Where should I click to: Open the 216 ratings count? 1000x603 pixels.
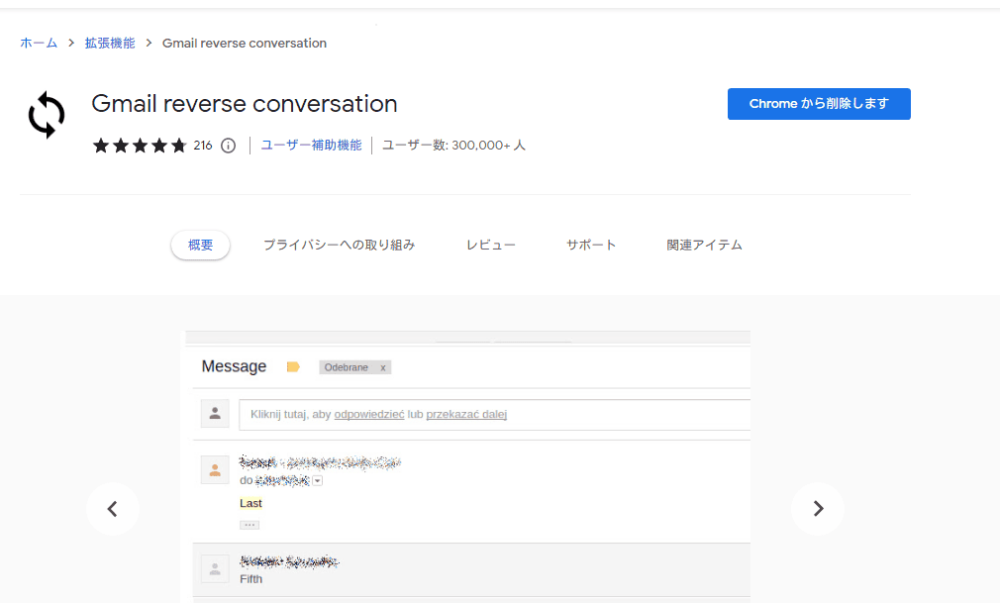tap(203, 145)
